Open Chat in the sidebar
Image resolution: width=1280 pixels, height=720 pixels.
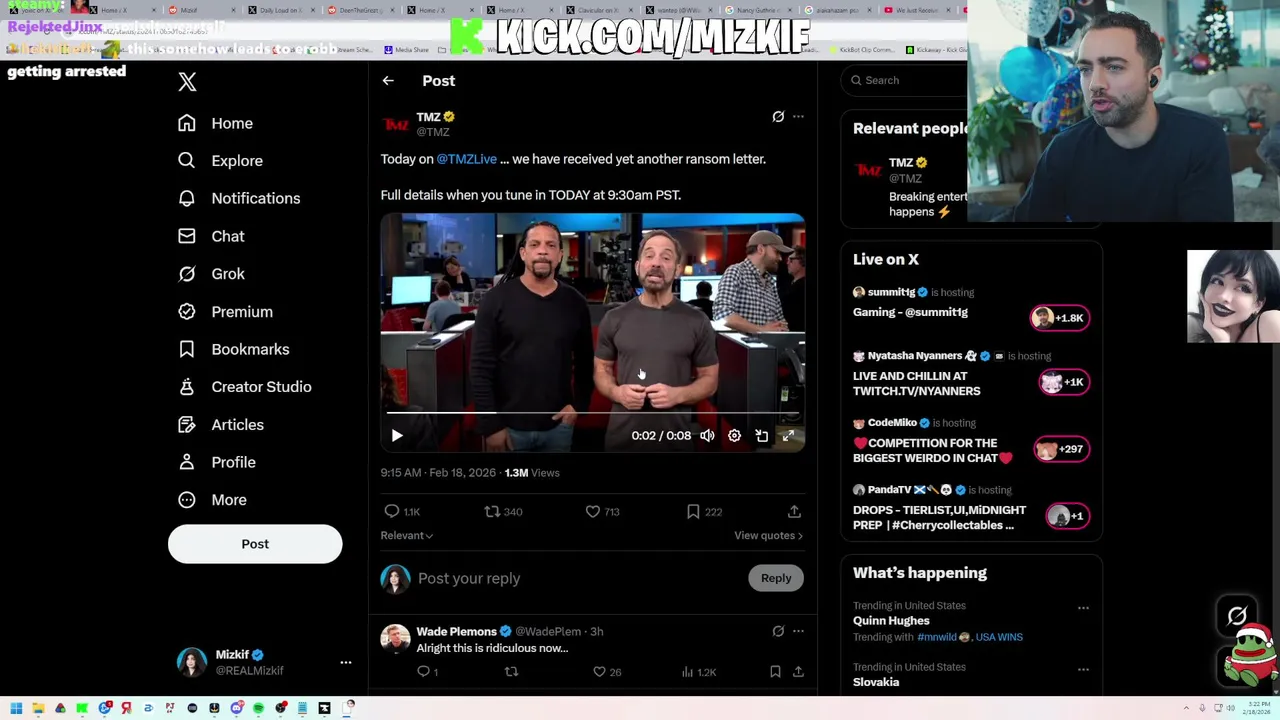point(211,236)
